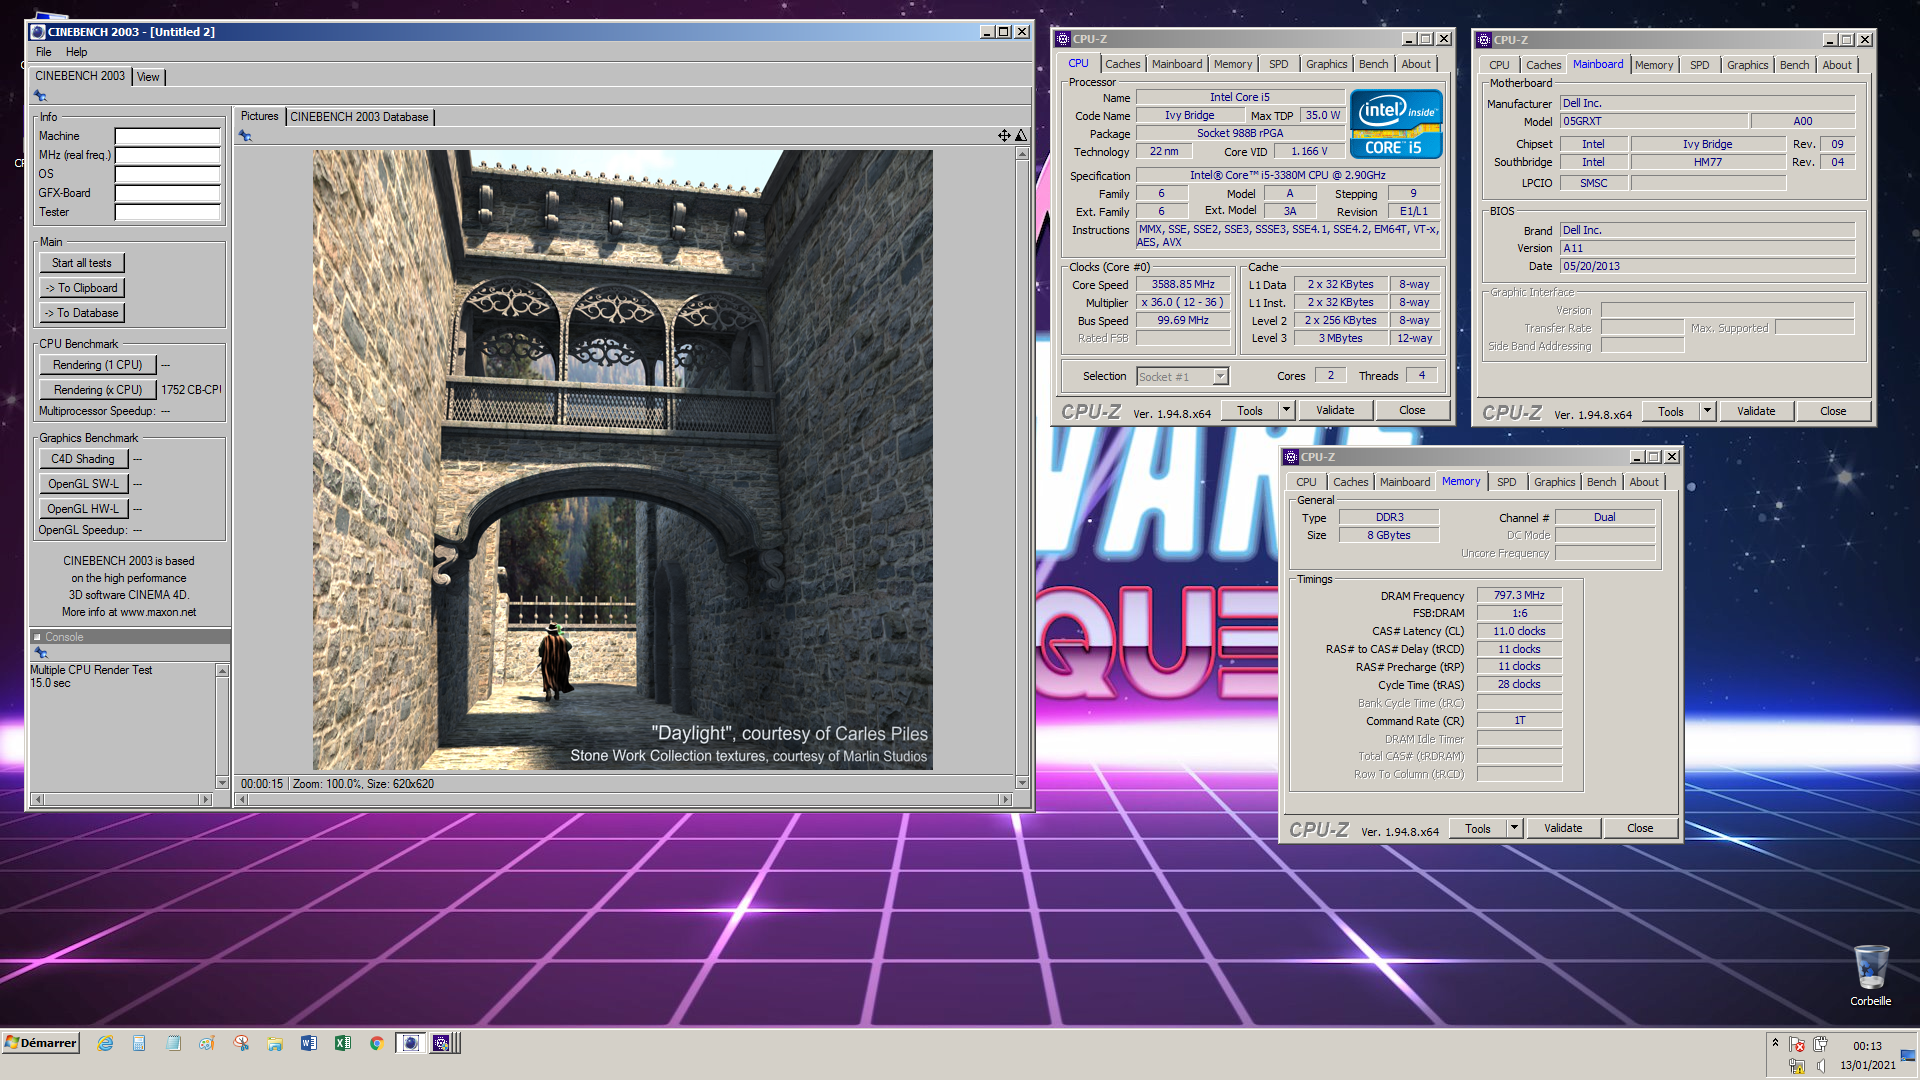The height and width of the screenshot is (1080, 1920).
Task: Expand Tools dropdown arrow in Mainboard window
Action: coord(1707,411)
